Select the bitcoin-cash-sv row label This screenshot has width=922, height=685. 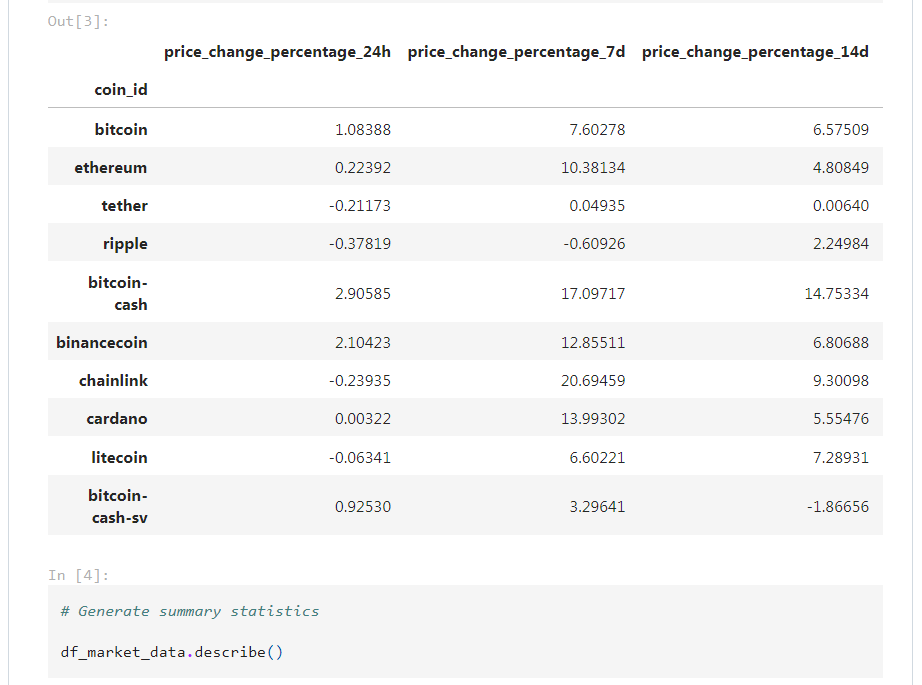(x=118, y=506)
